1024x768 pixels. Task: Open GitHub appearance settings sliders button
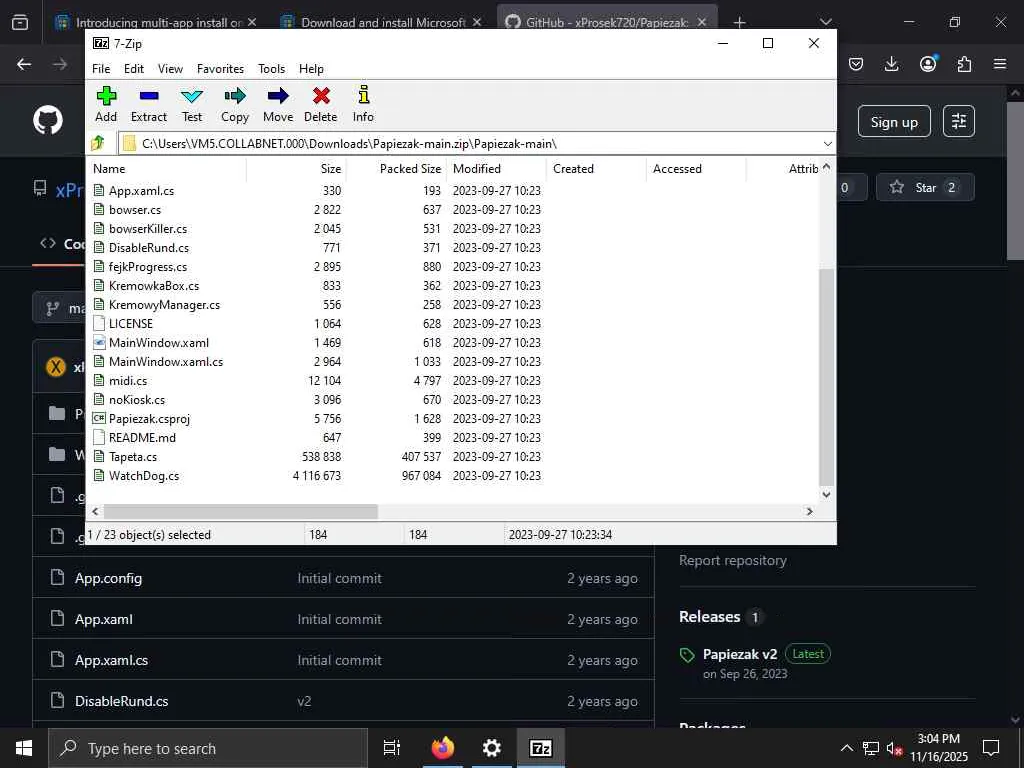[x=959, y=121]
